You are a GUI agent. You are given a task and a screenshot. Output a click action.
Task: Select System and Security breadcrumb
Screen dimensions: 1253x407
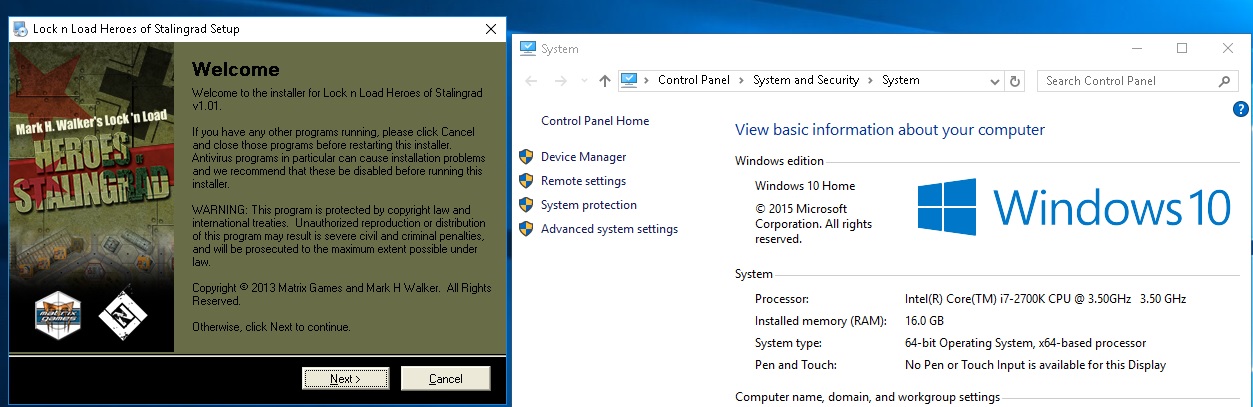[806, 80]
